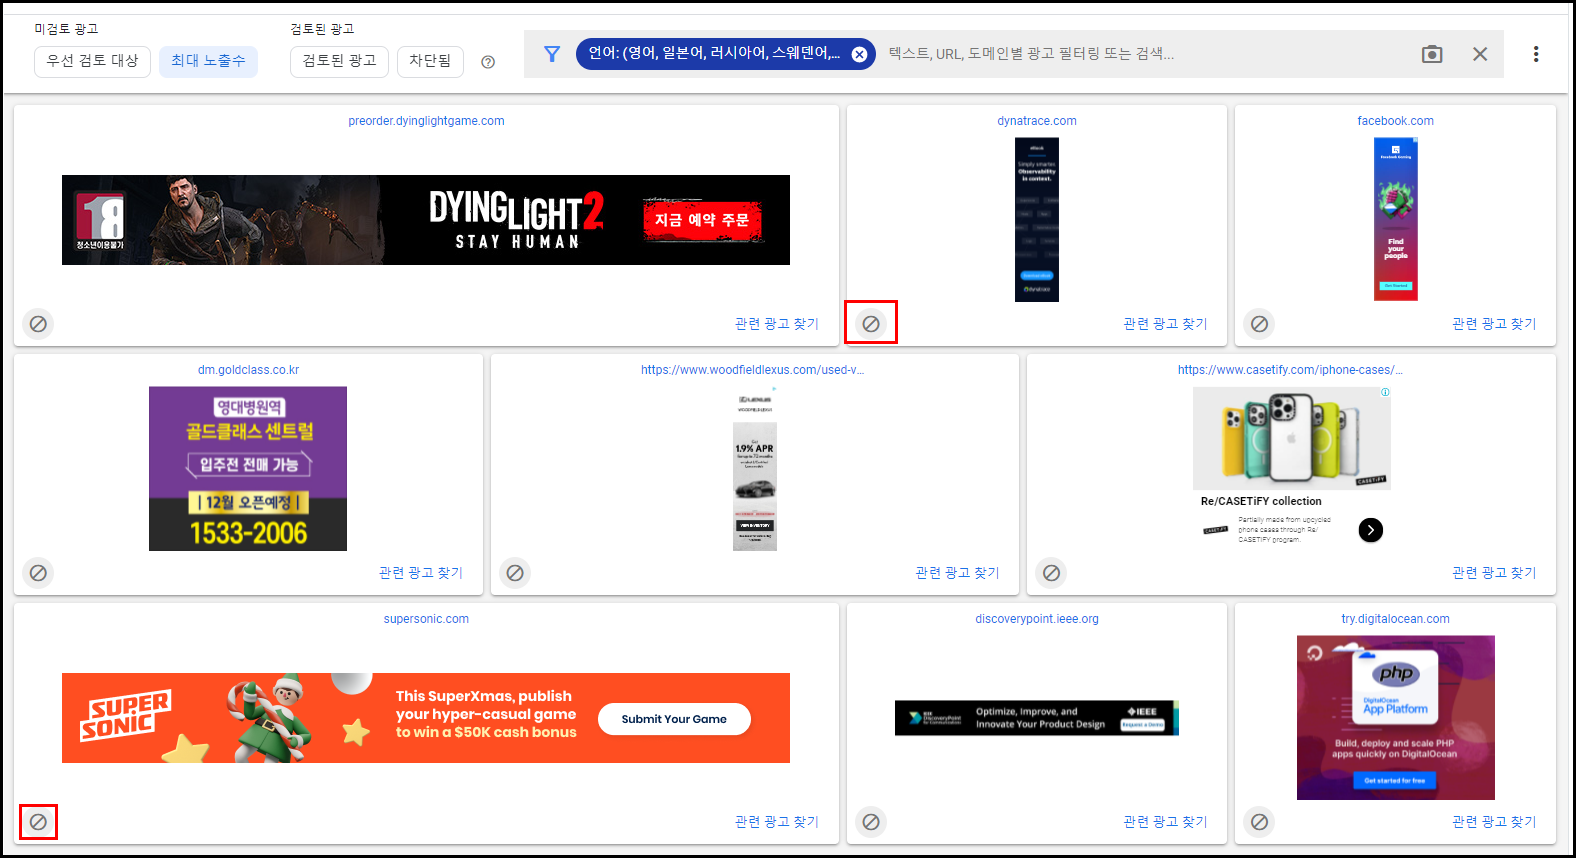
Task: Switch to 검토된 광고 tab
Action: 339,61
